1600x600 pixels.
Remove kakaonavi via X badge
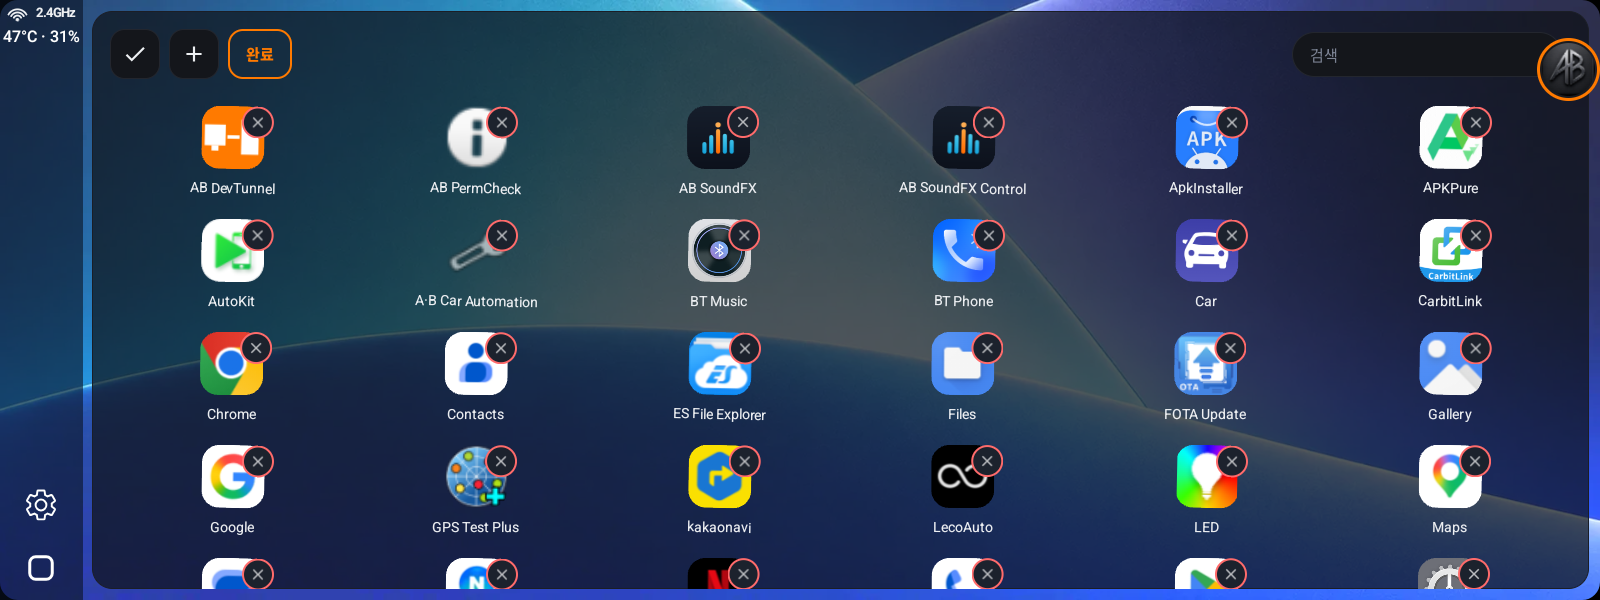click(x=744, y=461)
